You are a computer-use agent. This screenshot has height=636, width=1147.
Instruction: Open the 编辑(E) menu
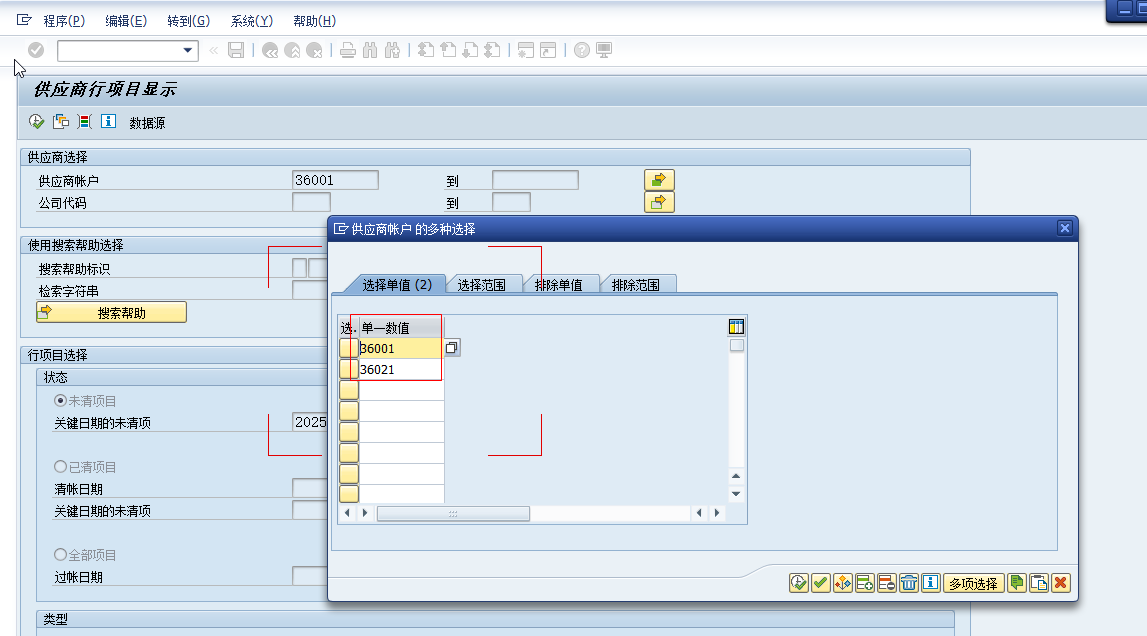[x=126, y=21]
